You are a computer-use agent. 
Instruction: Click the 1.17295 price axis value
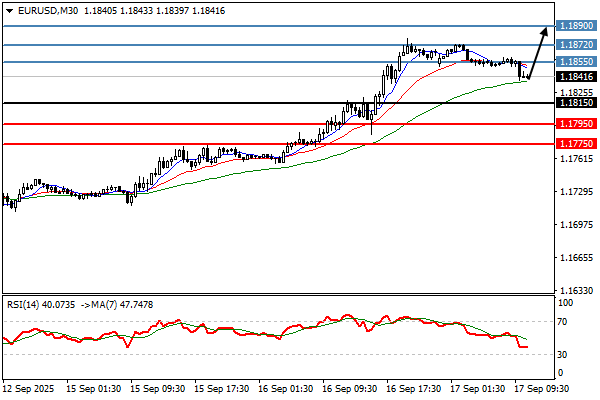point(576,191)
